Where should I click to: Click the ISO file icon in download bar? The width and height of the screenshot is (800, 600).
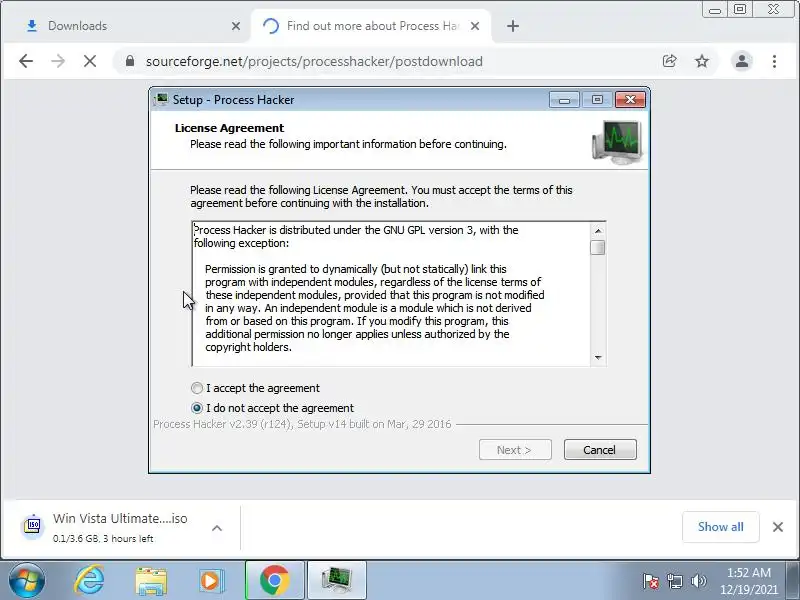click(33, 527)
